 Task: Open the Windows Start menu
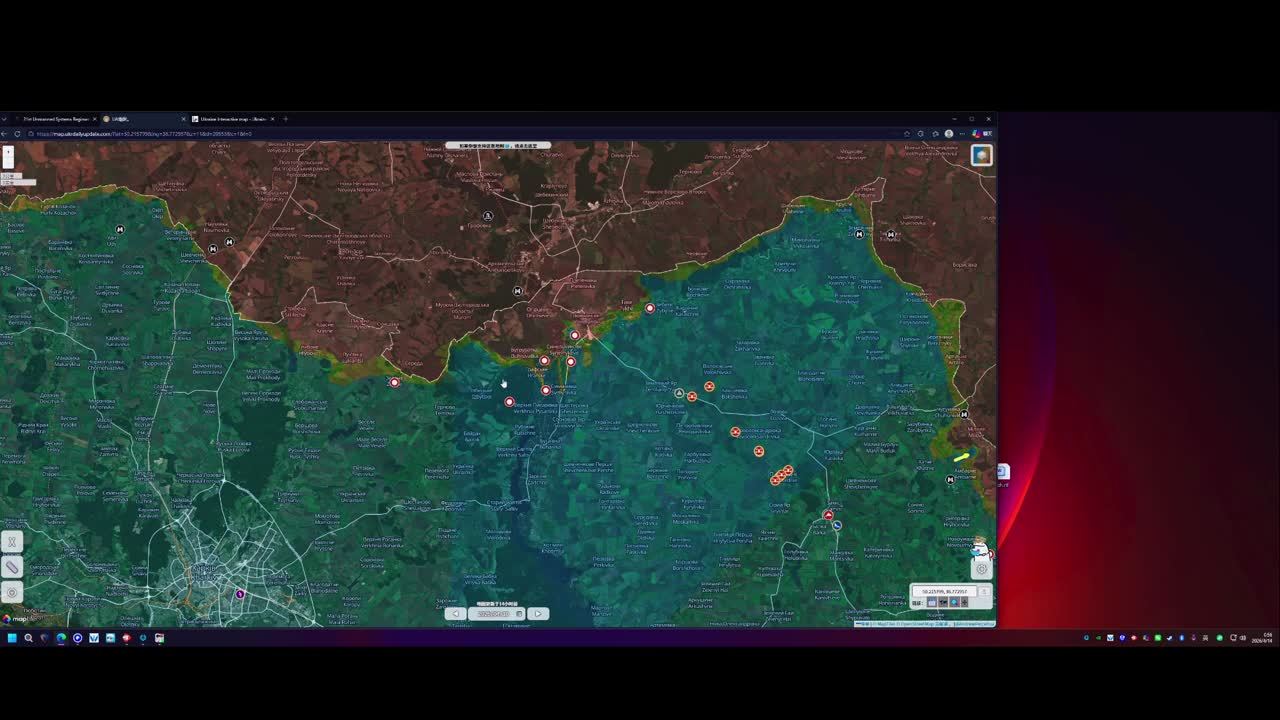pos(12,638)
